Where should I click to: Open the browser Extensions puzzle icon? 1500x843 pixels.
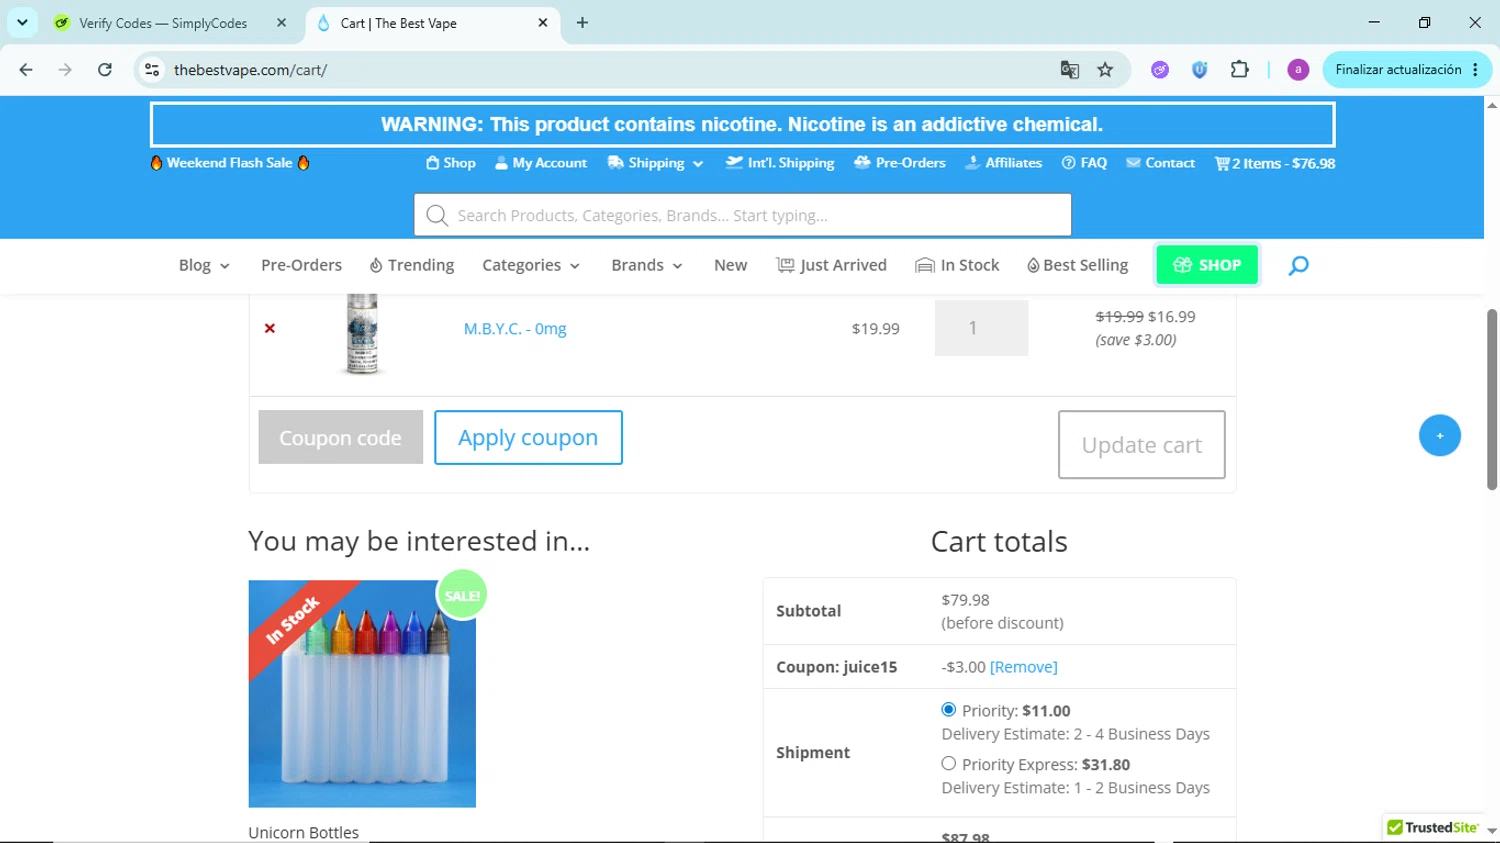pyautogui.click(x=1240, y=70)
